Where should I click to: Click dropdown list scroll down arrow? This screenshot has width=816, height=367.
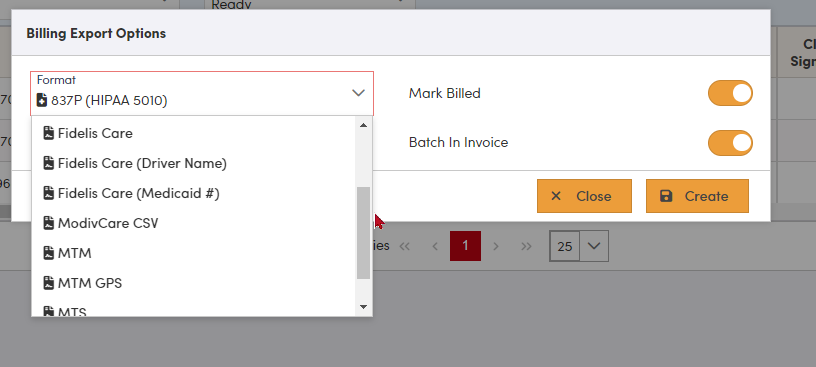363,307
